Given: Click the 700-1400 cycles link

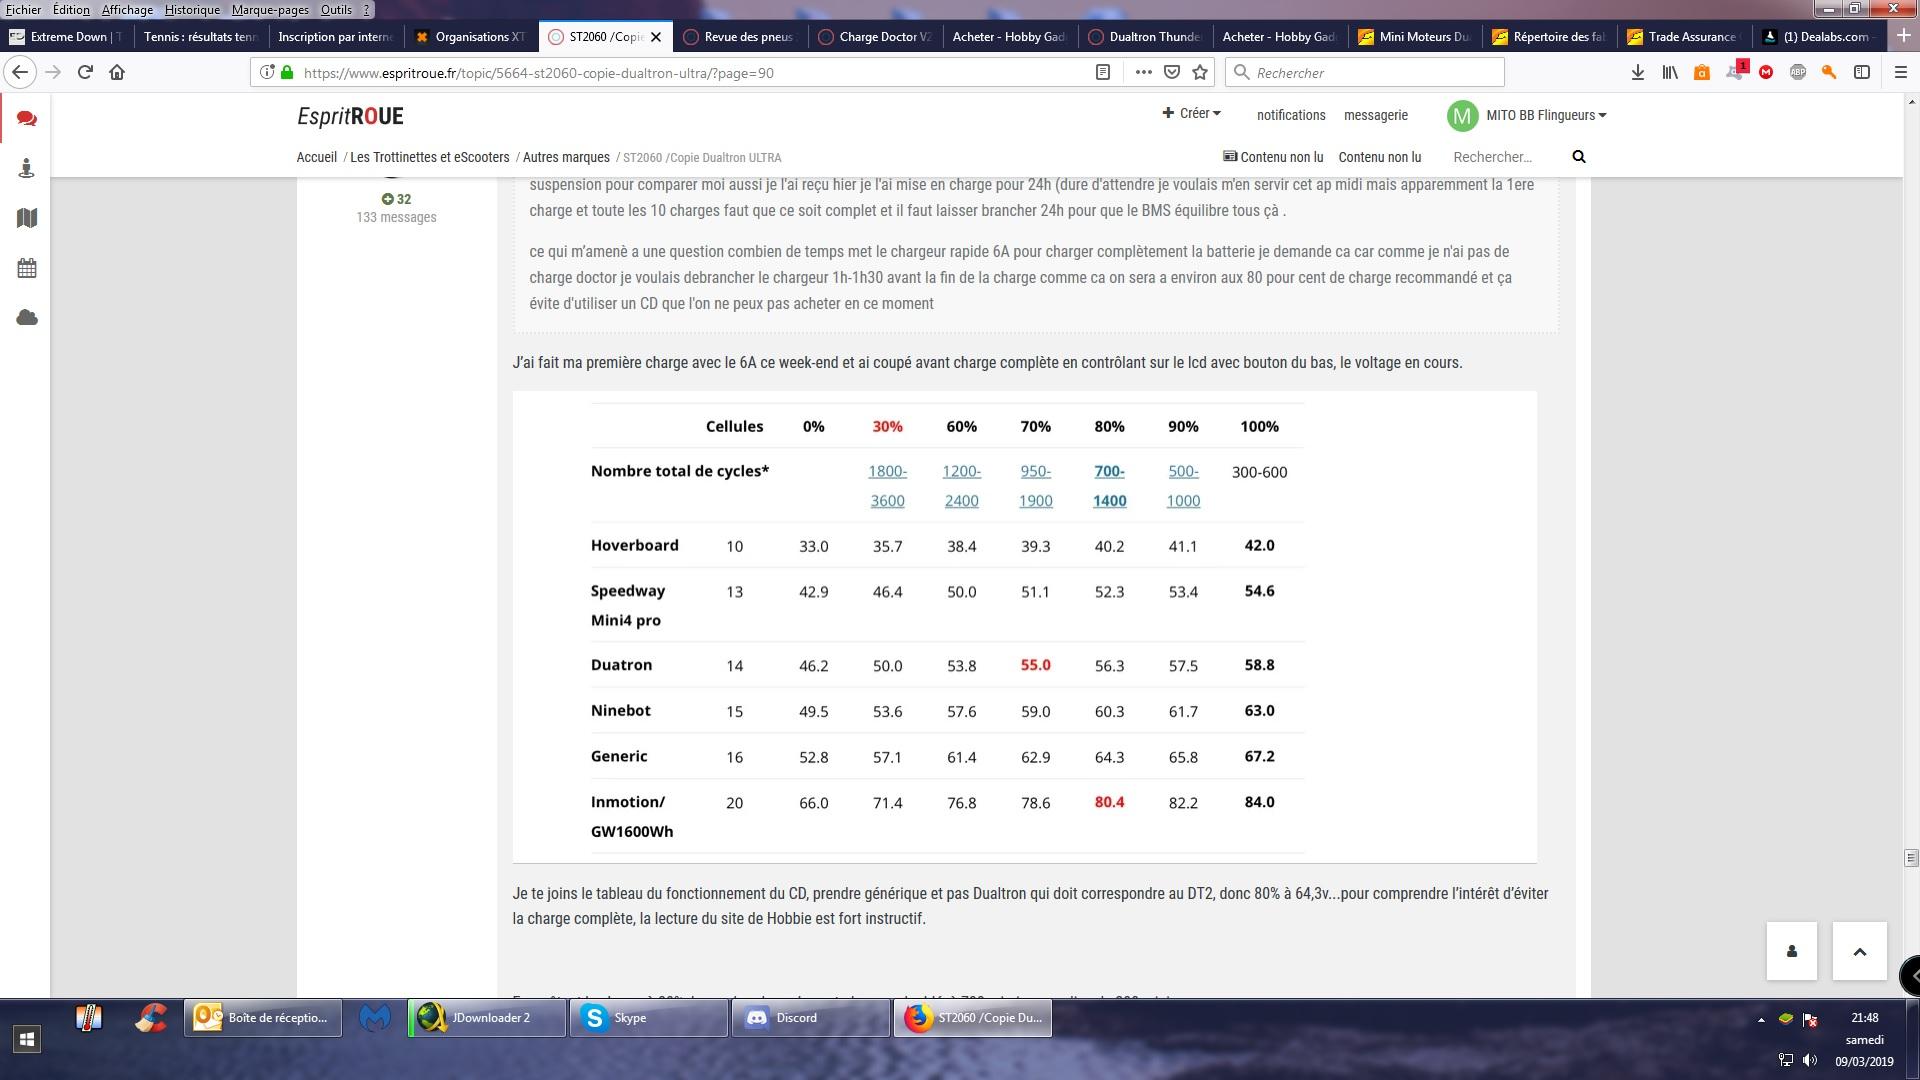Looking at the screenshot, I should [1109, 486].
